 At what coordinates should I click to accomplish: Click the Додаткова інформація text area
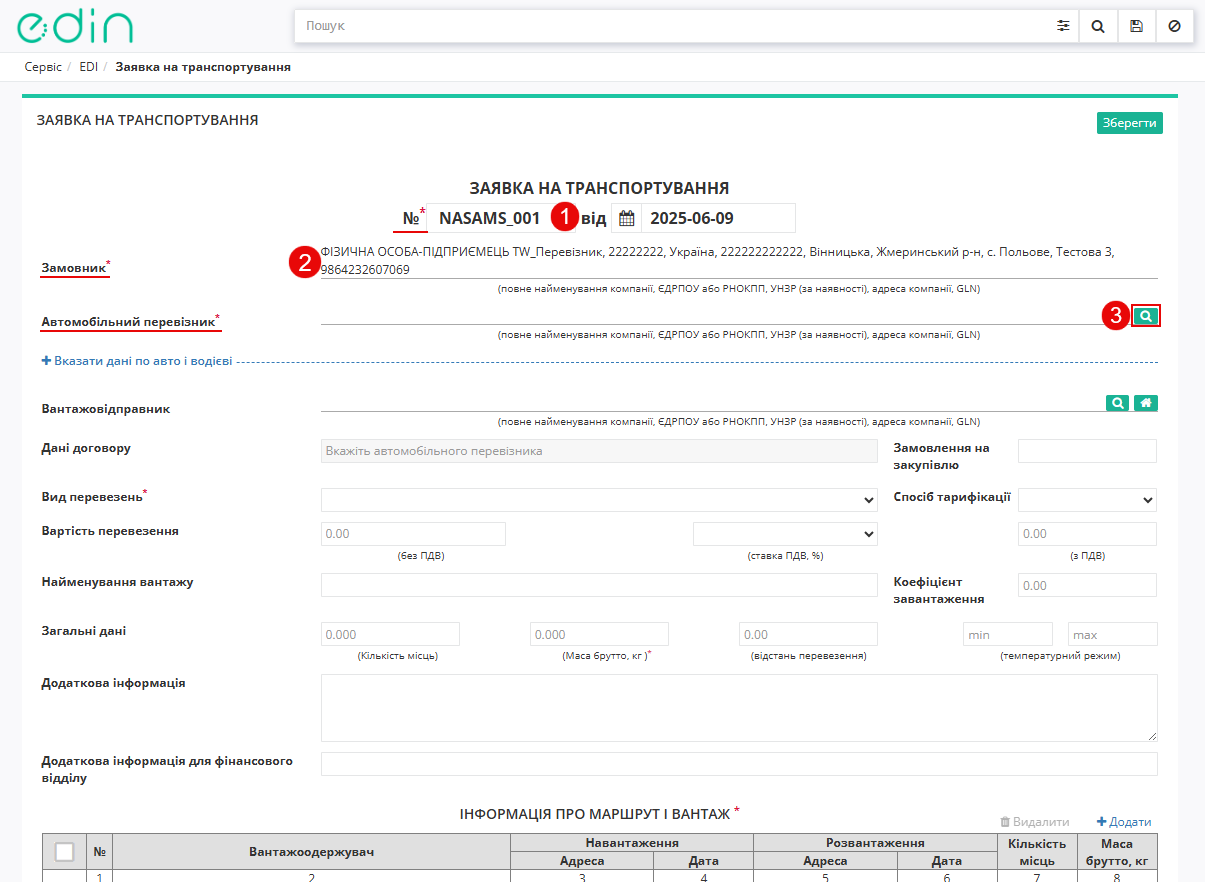pos(739,707)
